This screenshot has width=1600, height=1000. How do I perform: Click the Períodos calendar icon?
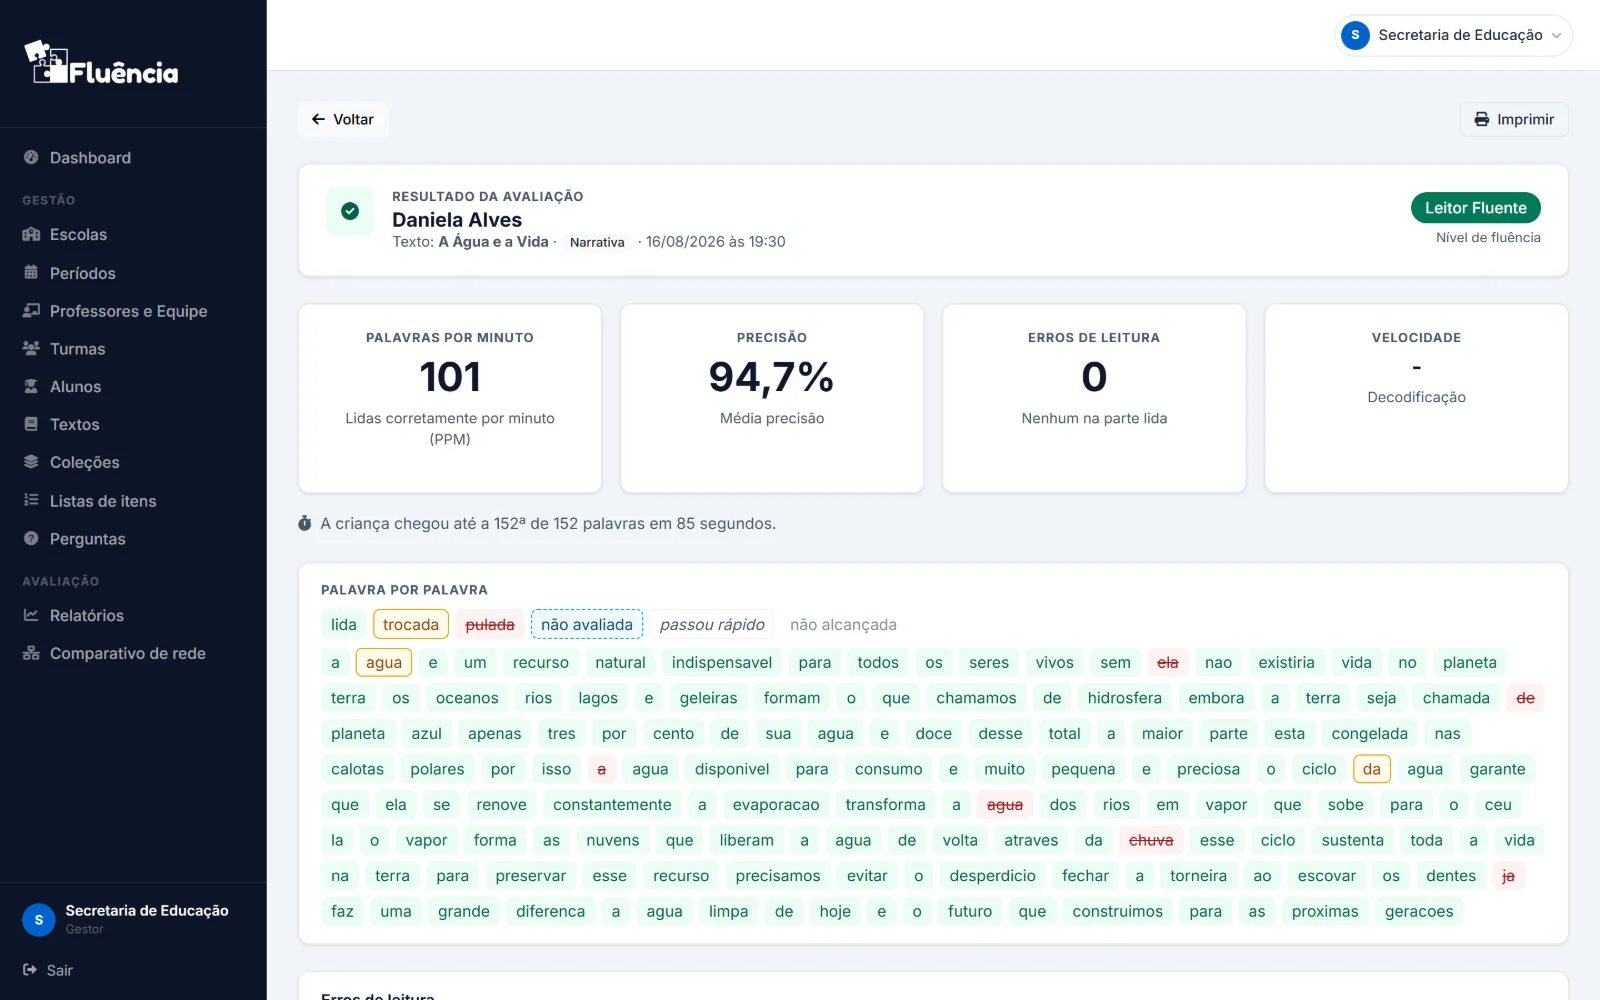(x=31, y=272)
